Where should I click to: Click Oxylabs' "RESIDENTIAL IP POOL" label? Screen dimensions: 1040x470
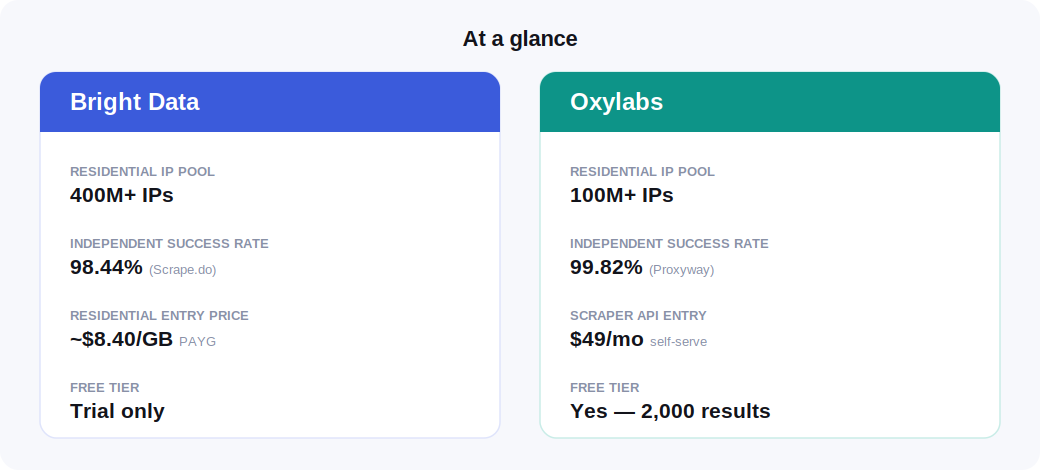[643, 172]
